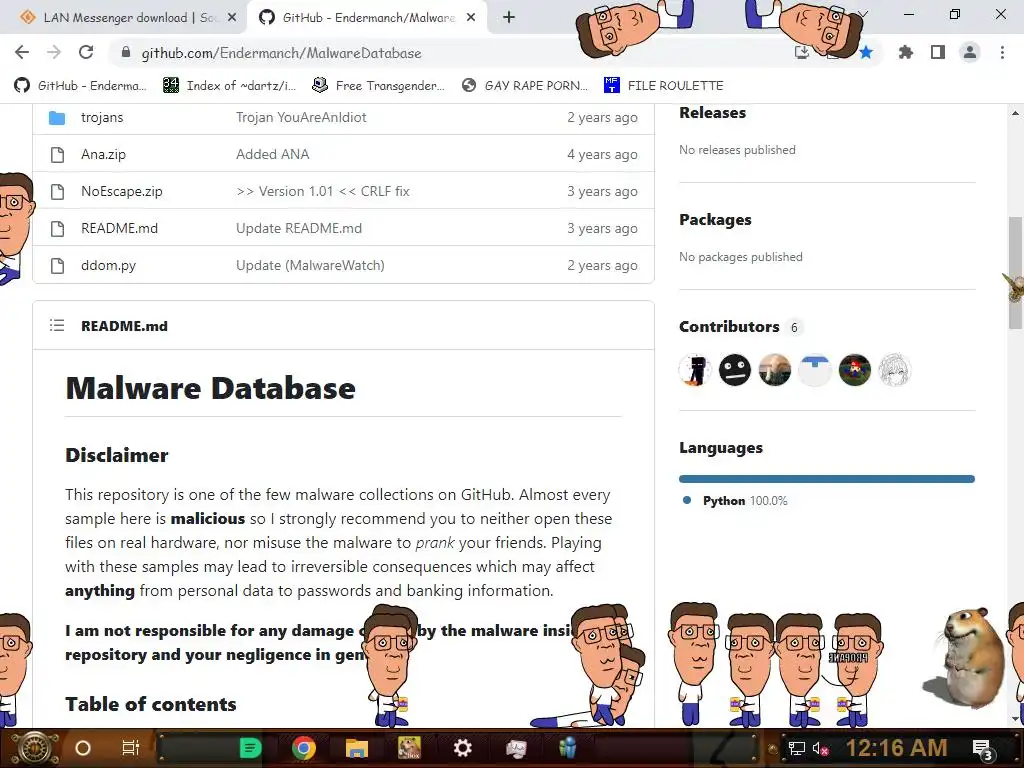Open the GitHub - Enderma... bookmark

[x=81, y=86]
